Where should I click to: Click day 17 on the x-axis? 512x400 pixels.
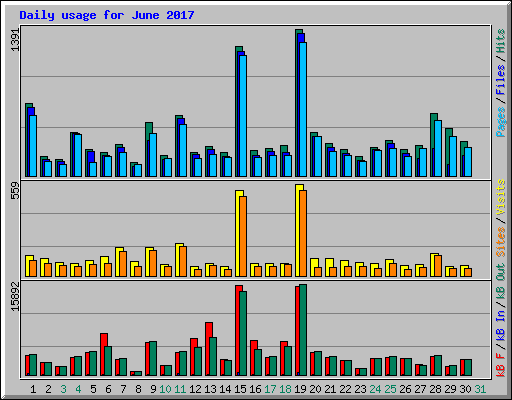coord(270,389)
